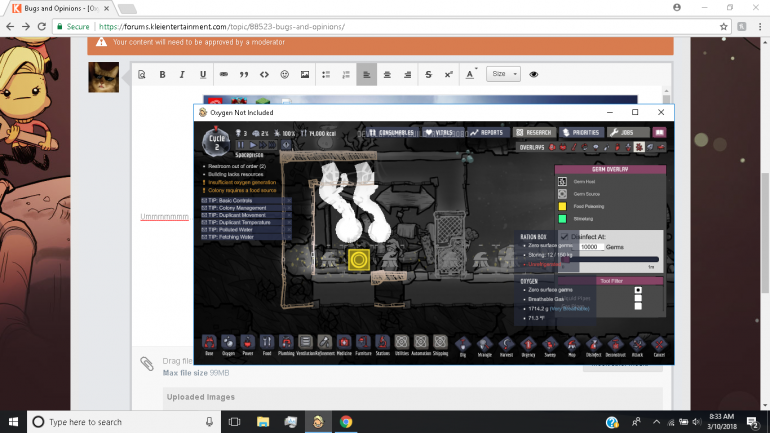This screenshot has height=433, width=770.
Task: Toggle the Disinfect At checkbox
Action: pyautogui.click(x=564, y=237)
